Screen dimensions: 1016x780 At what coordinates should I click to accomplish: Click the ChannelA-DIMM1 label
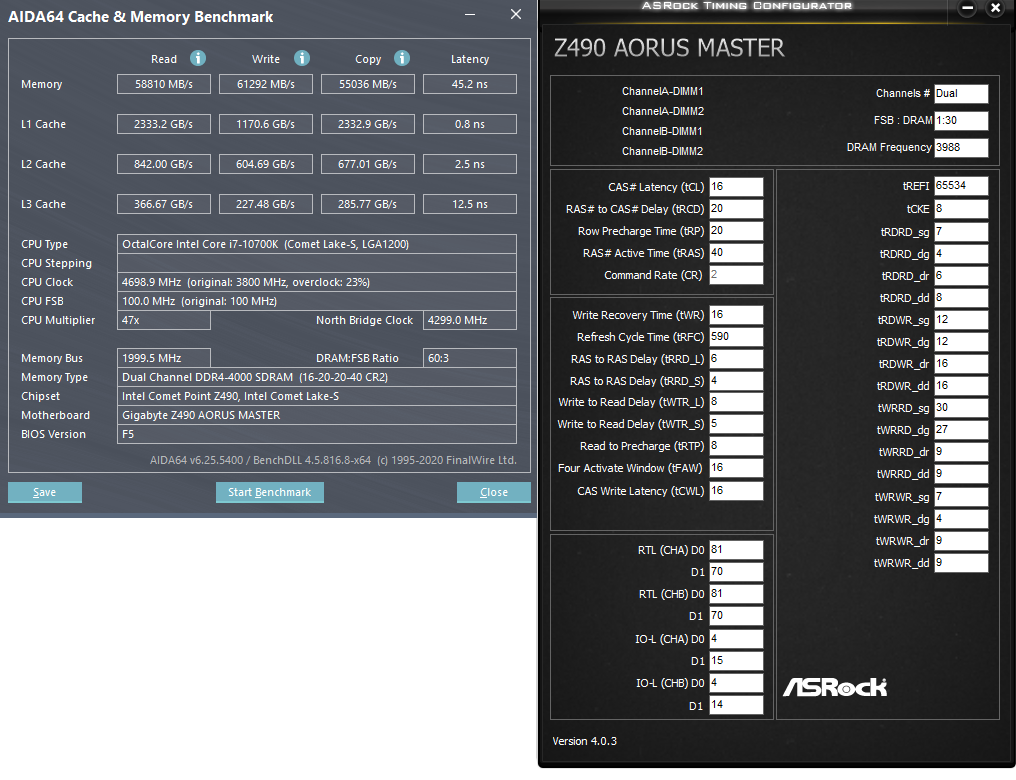[x=662, y=91]
